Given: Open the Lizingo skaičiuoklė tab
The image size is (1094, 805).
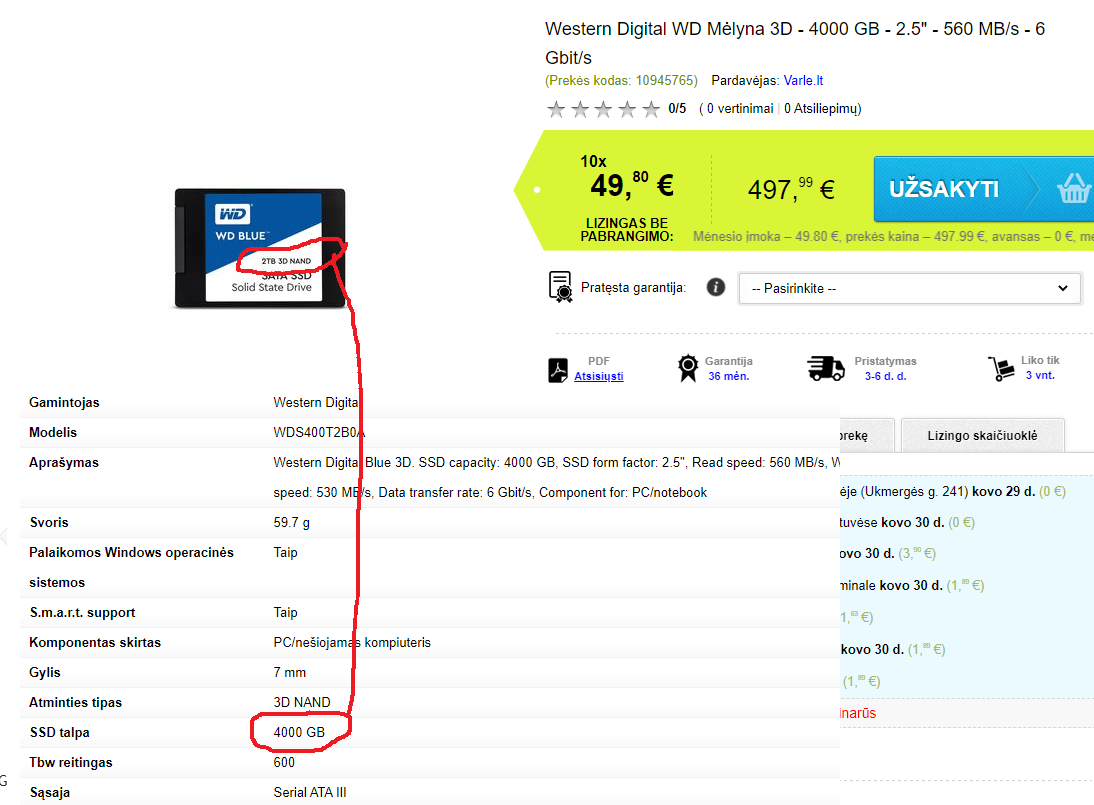Looking at the screenshot, I should click(x=982, y=435).
